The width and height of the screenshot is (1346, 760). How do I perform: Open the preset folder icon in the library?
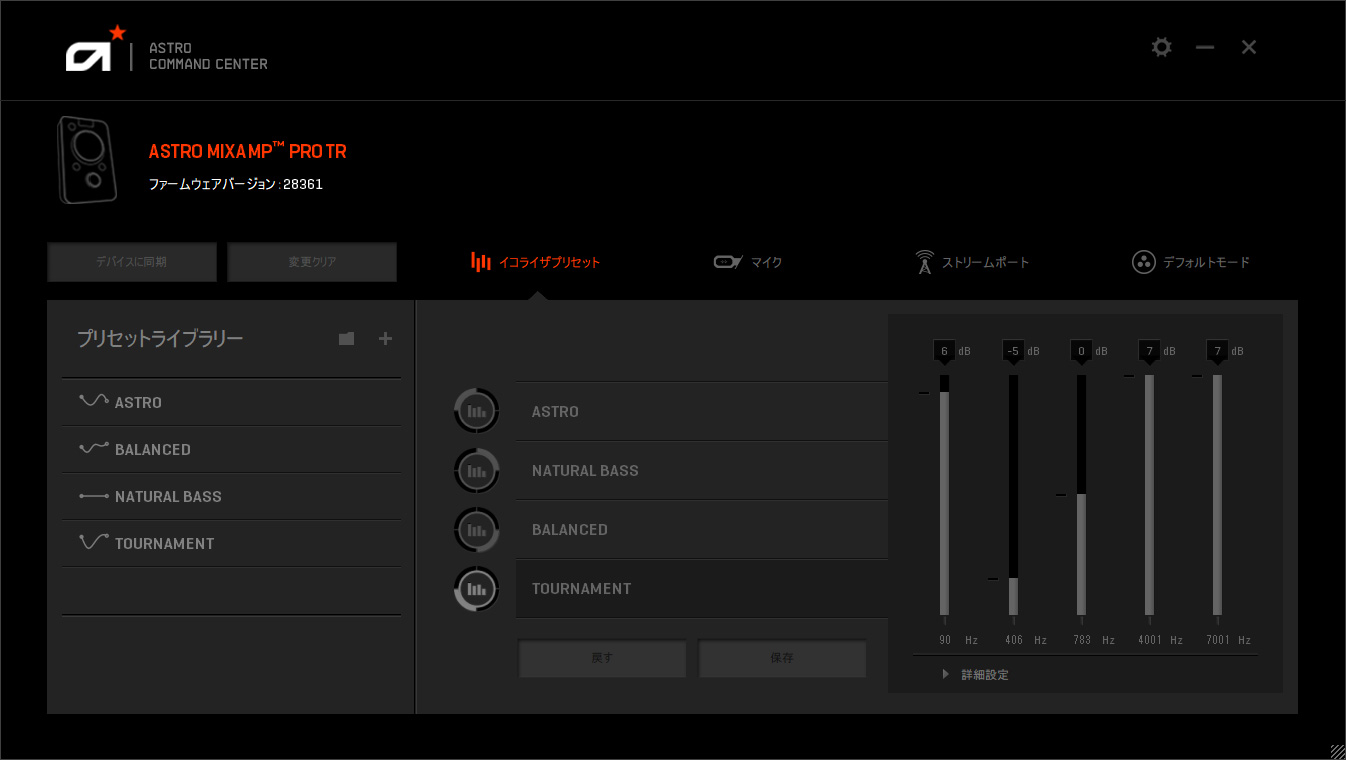pyautogui.click(x=346, y=339)
